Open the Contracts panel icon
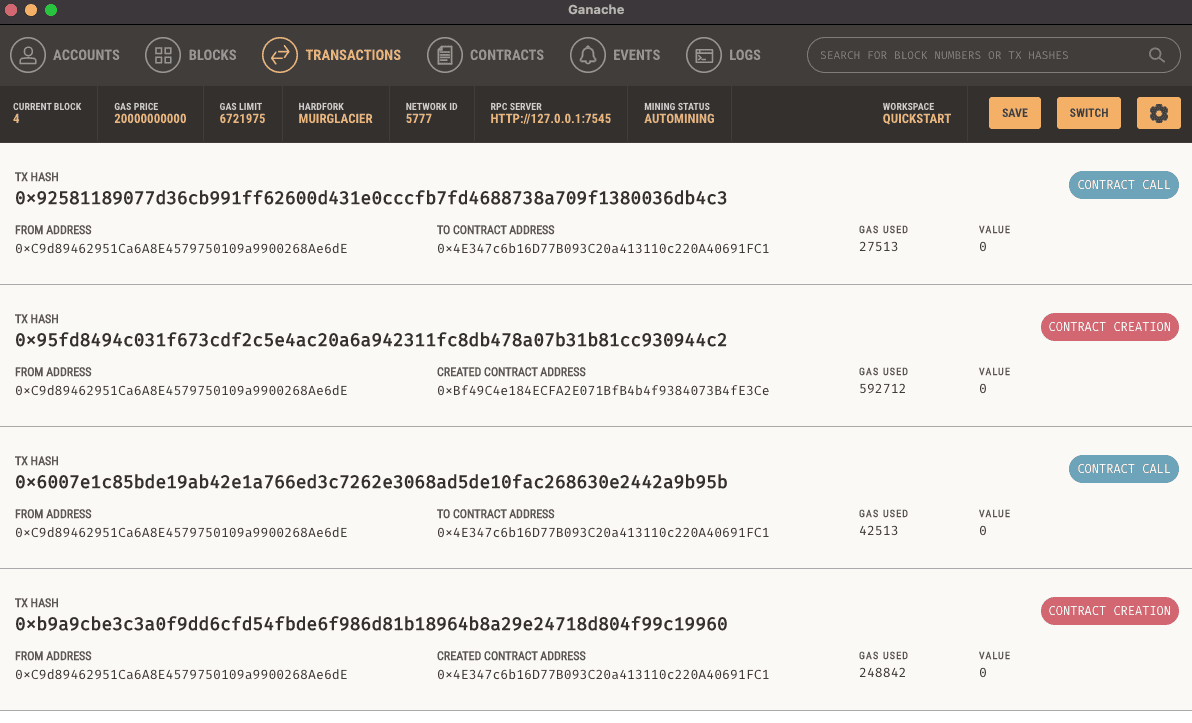This screenshot has width=1192, height=723. 444,55
